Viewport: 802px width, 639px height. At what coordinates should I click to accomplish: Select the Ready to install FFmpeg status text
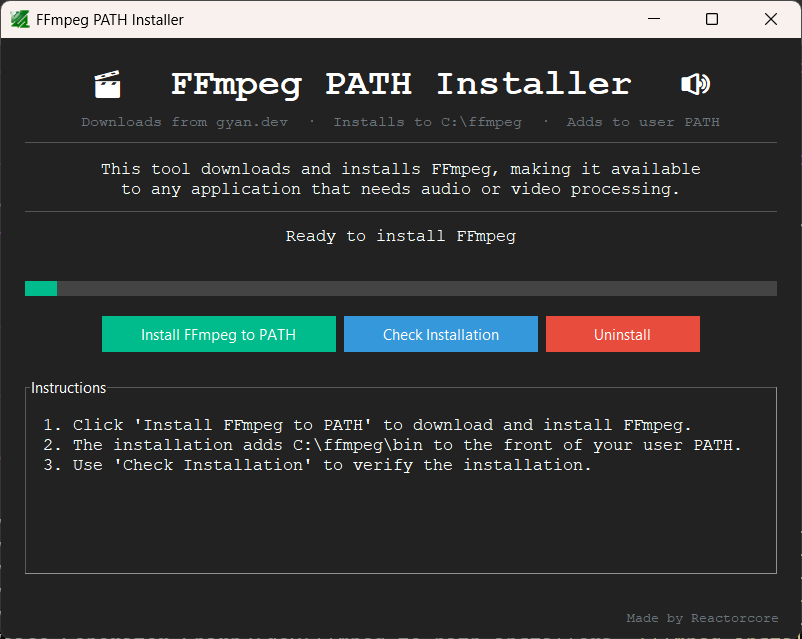click(401, 236)
